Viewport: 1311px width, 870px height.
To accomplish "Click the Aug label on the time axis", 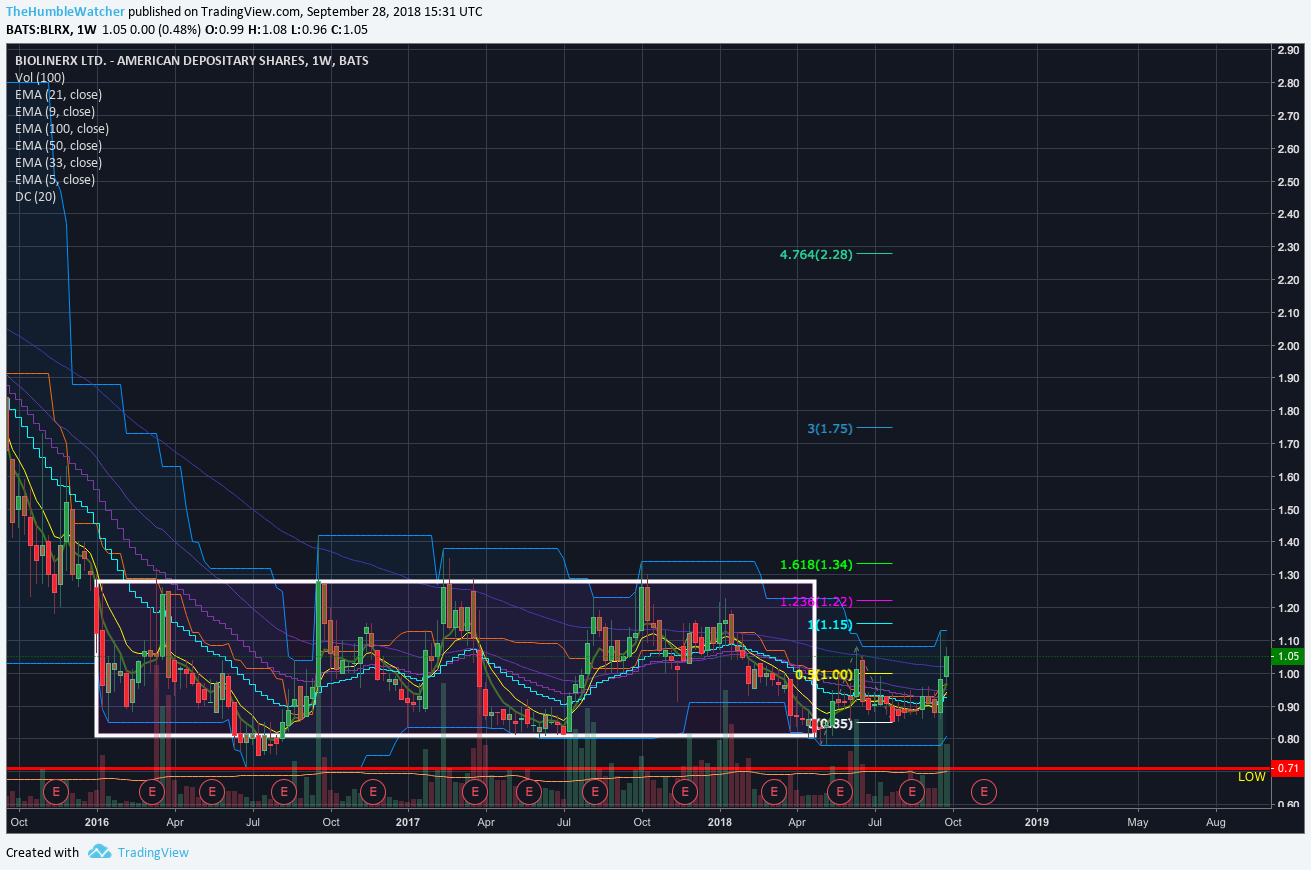I will 1216,823.
